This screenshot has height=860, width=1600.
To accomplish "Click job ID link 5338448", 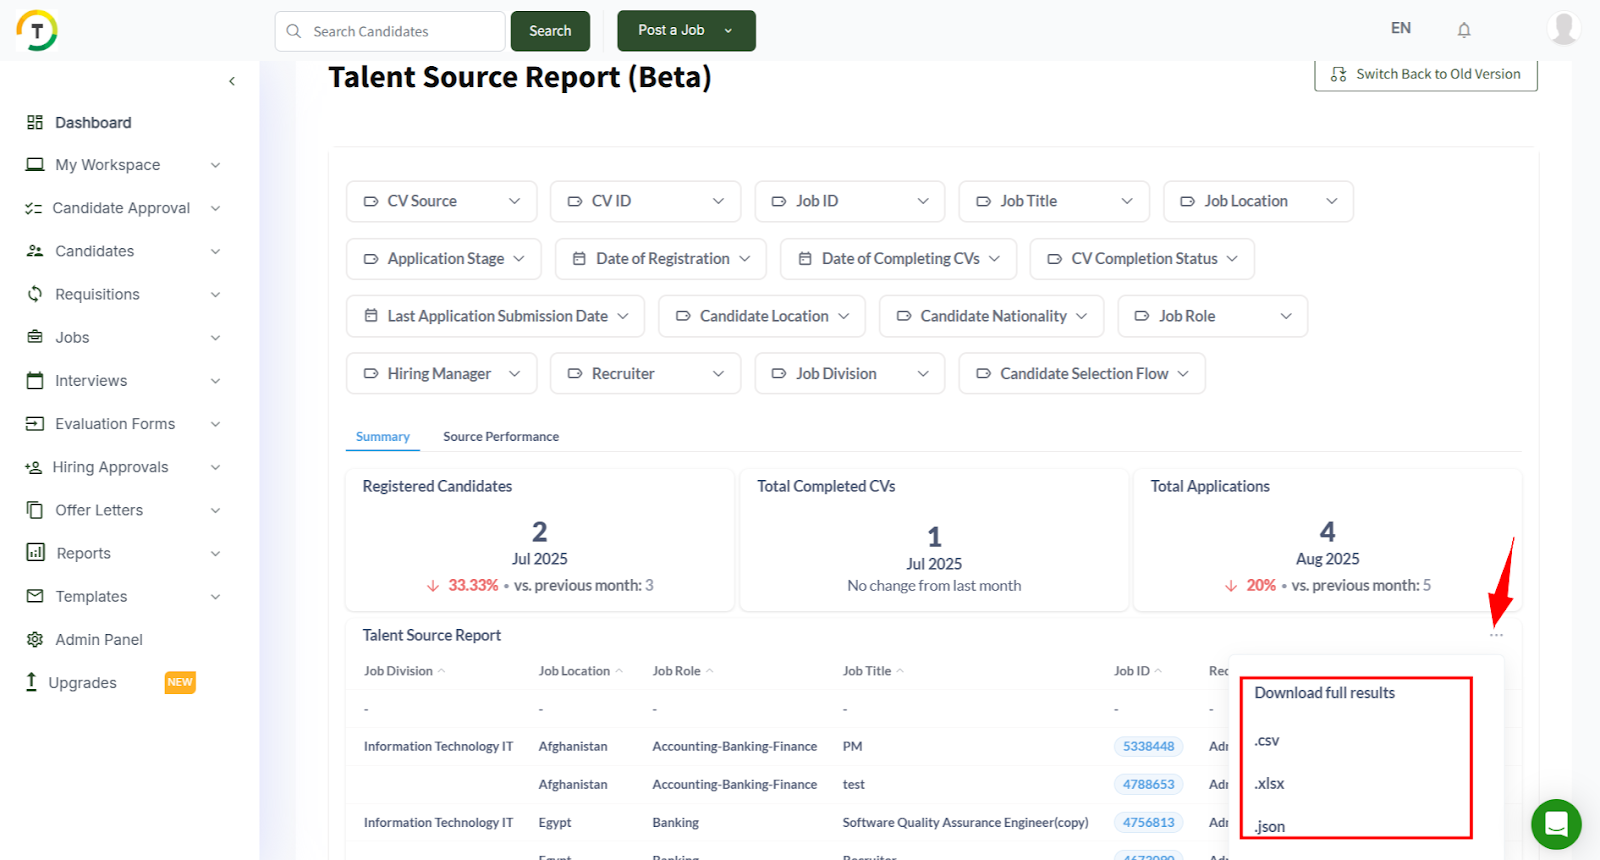I will 1148,747.
